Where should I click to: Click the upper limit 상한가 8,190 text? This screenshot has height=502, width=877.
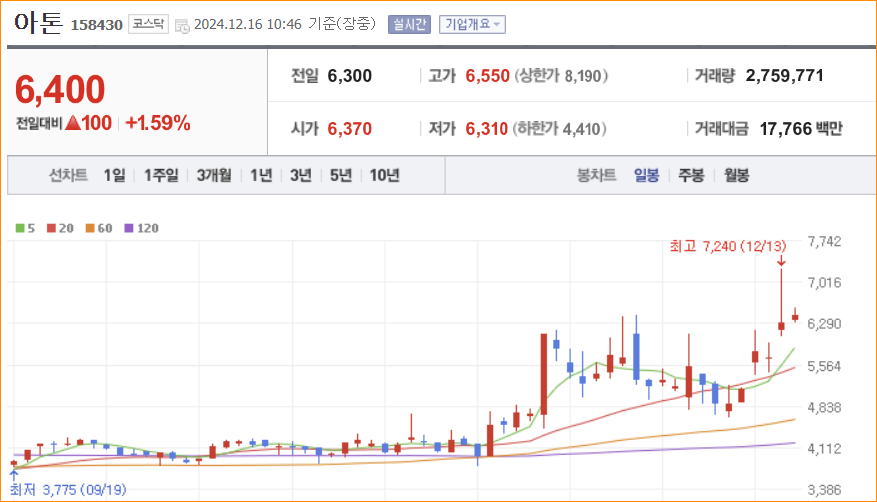point(561,76)
